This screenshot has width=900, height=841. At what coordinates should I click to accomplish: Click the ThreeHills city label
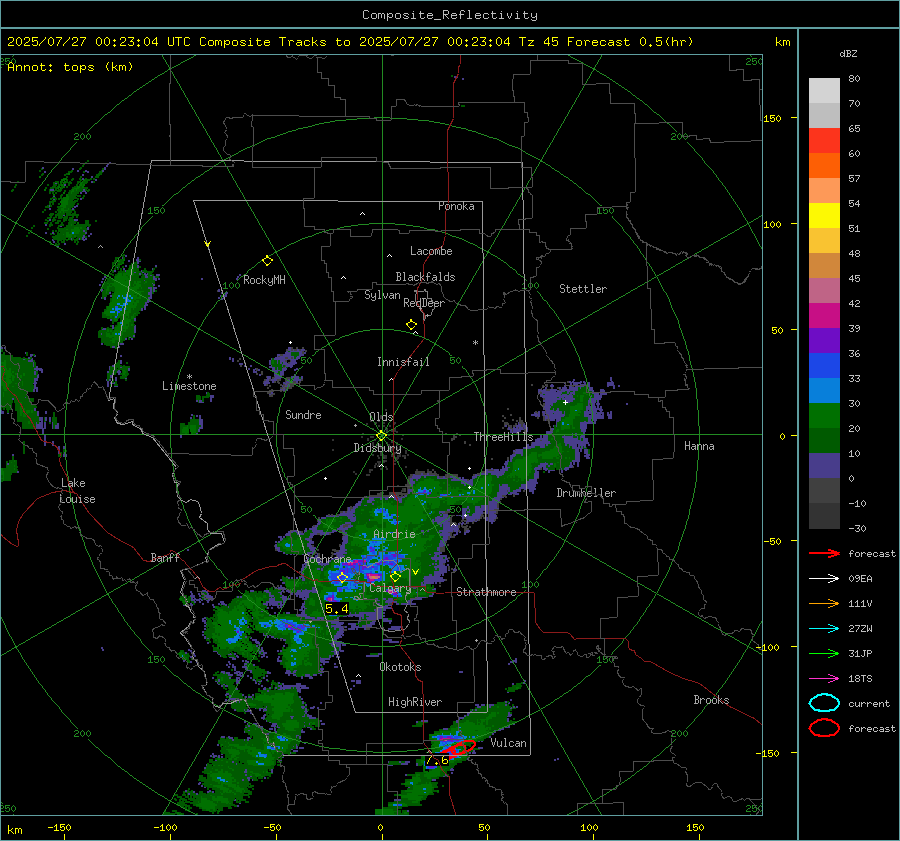(x=503, y=437)
